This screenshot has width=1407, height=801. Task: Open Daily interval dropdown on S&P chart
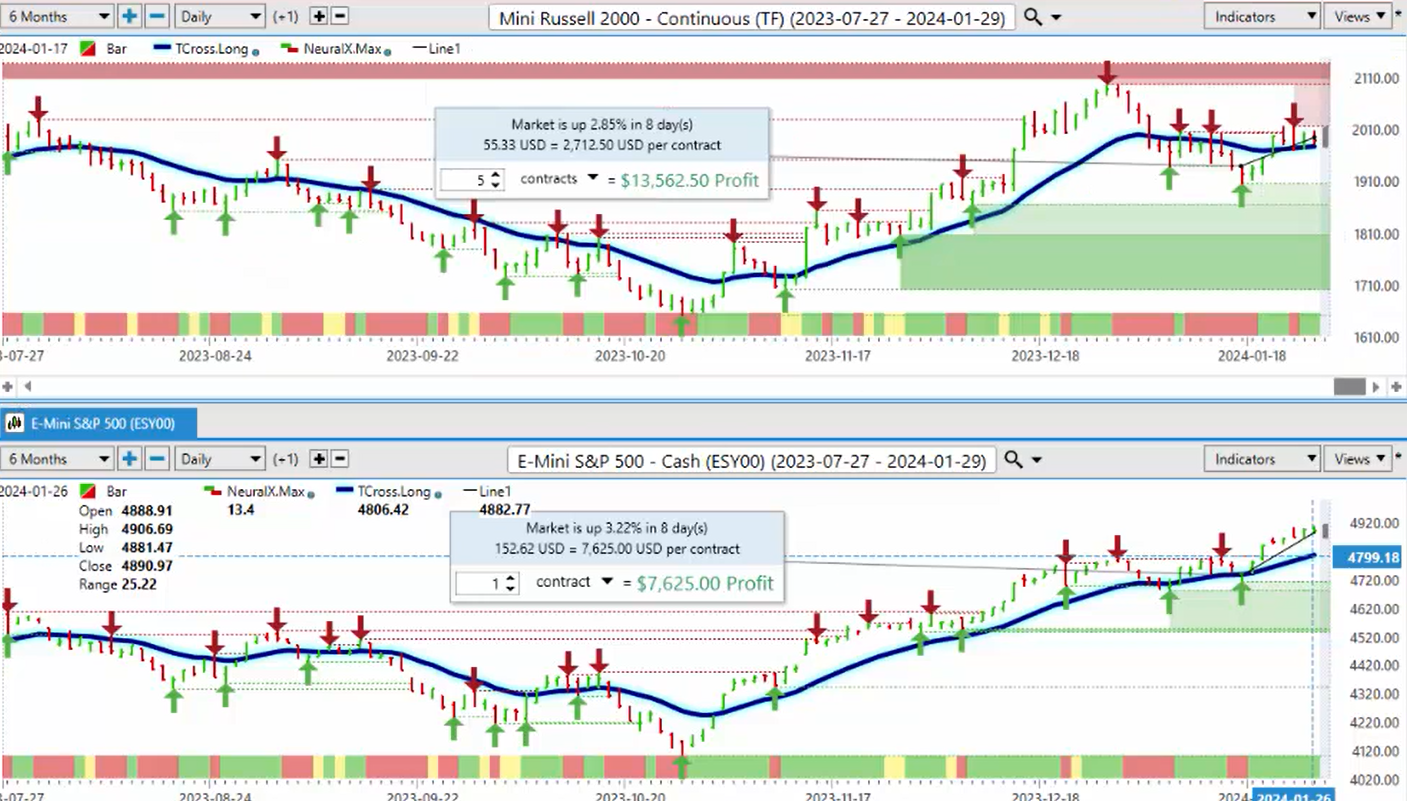[x=219, y=459]
